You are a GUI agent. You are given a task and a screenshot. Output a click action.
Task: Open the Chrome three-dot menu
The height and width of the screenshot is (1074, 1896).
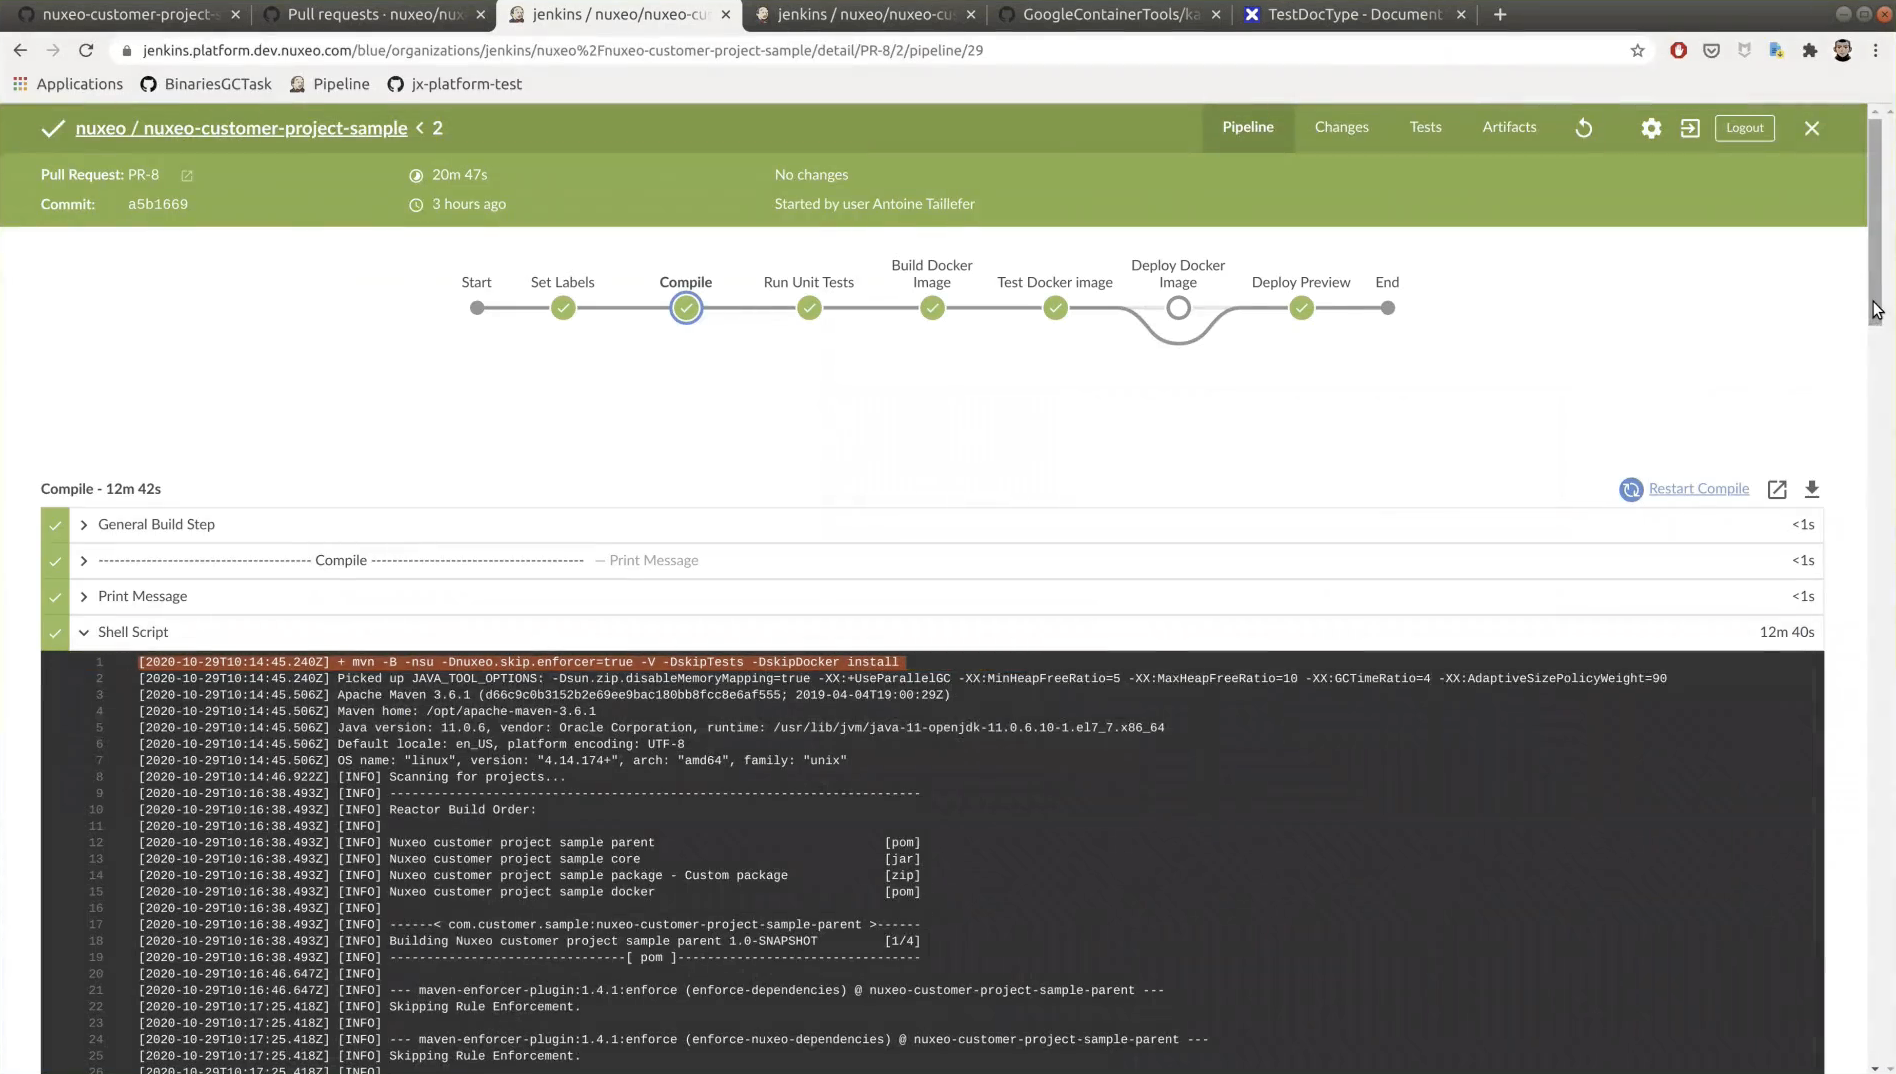pyautogui.click(x=1875, y=50)
